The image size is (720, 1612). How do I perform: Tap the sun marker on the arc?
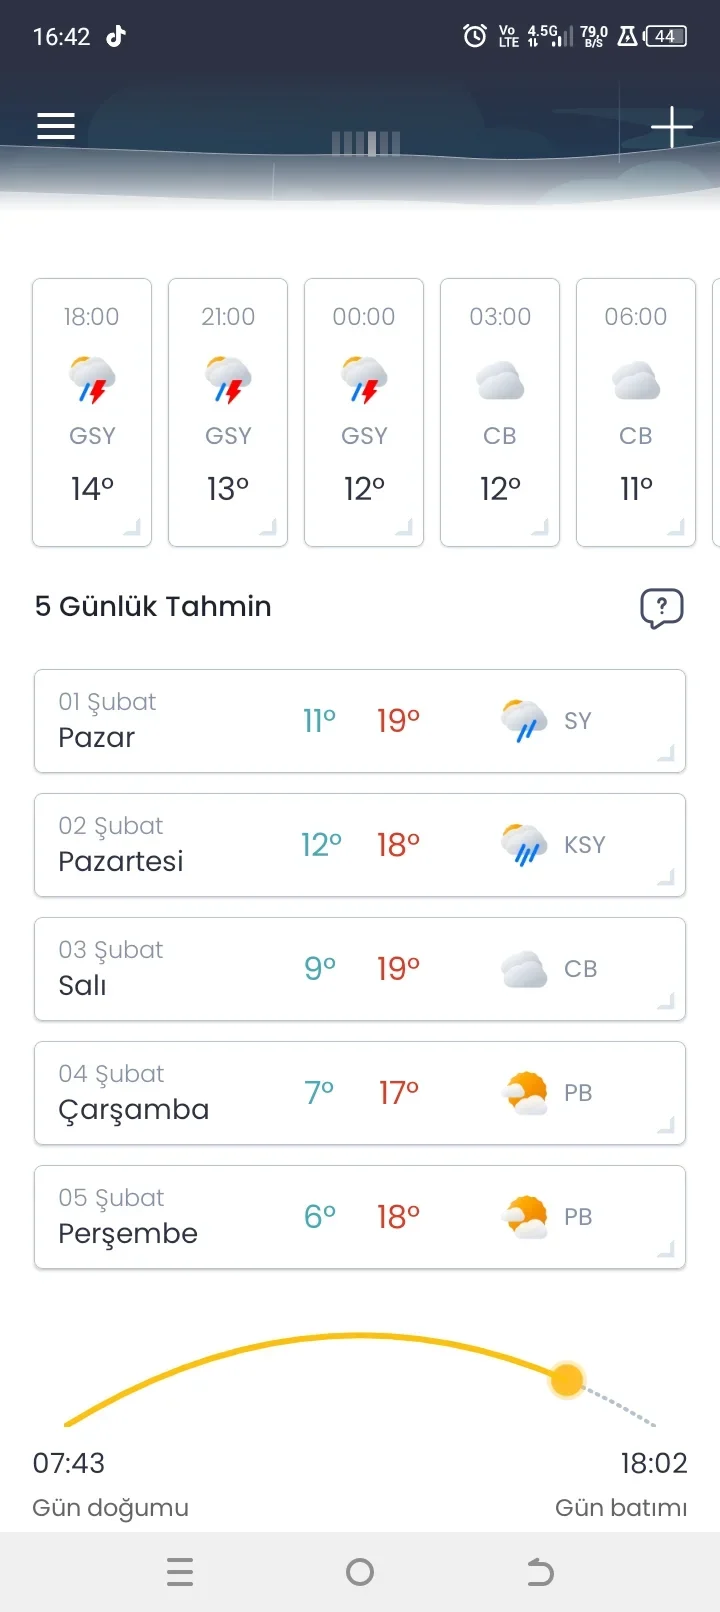pos(567,1380)
